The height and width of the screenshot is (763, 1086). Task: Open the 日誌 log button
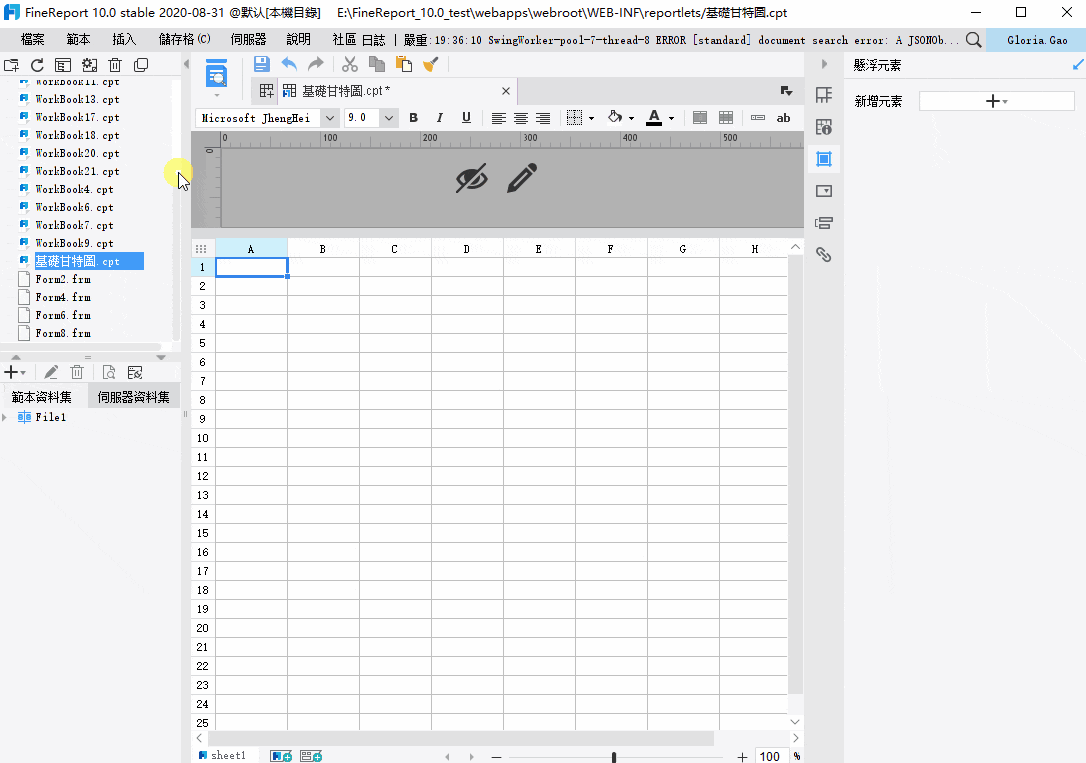pos(374,40)
